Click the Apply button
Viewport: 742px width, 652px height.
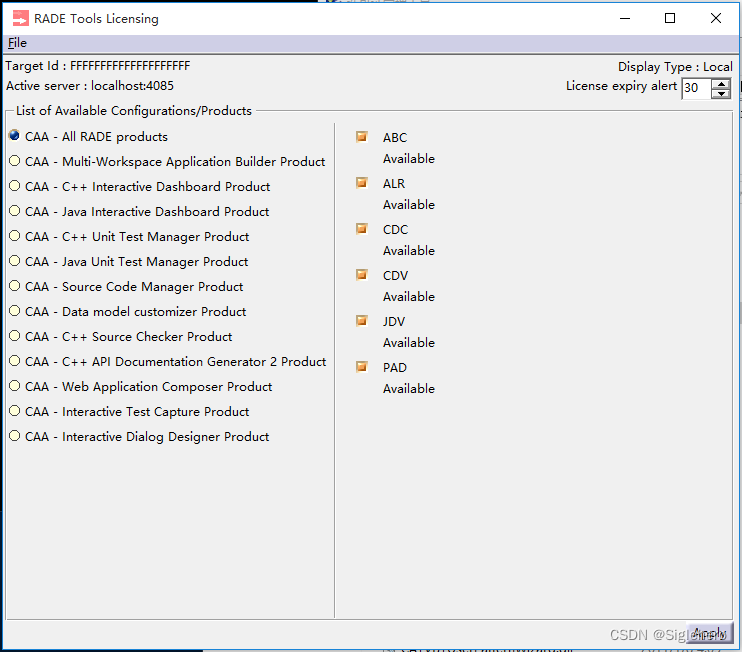[x=710, y=633]
